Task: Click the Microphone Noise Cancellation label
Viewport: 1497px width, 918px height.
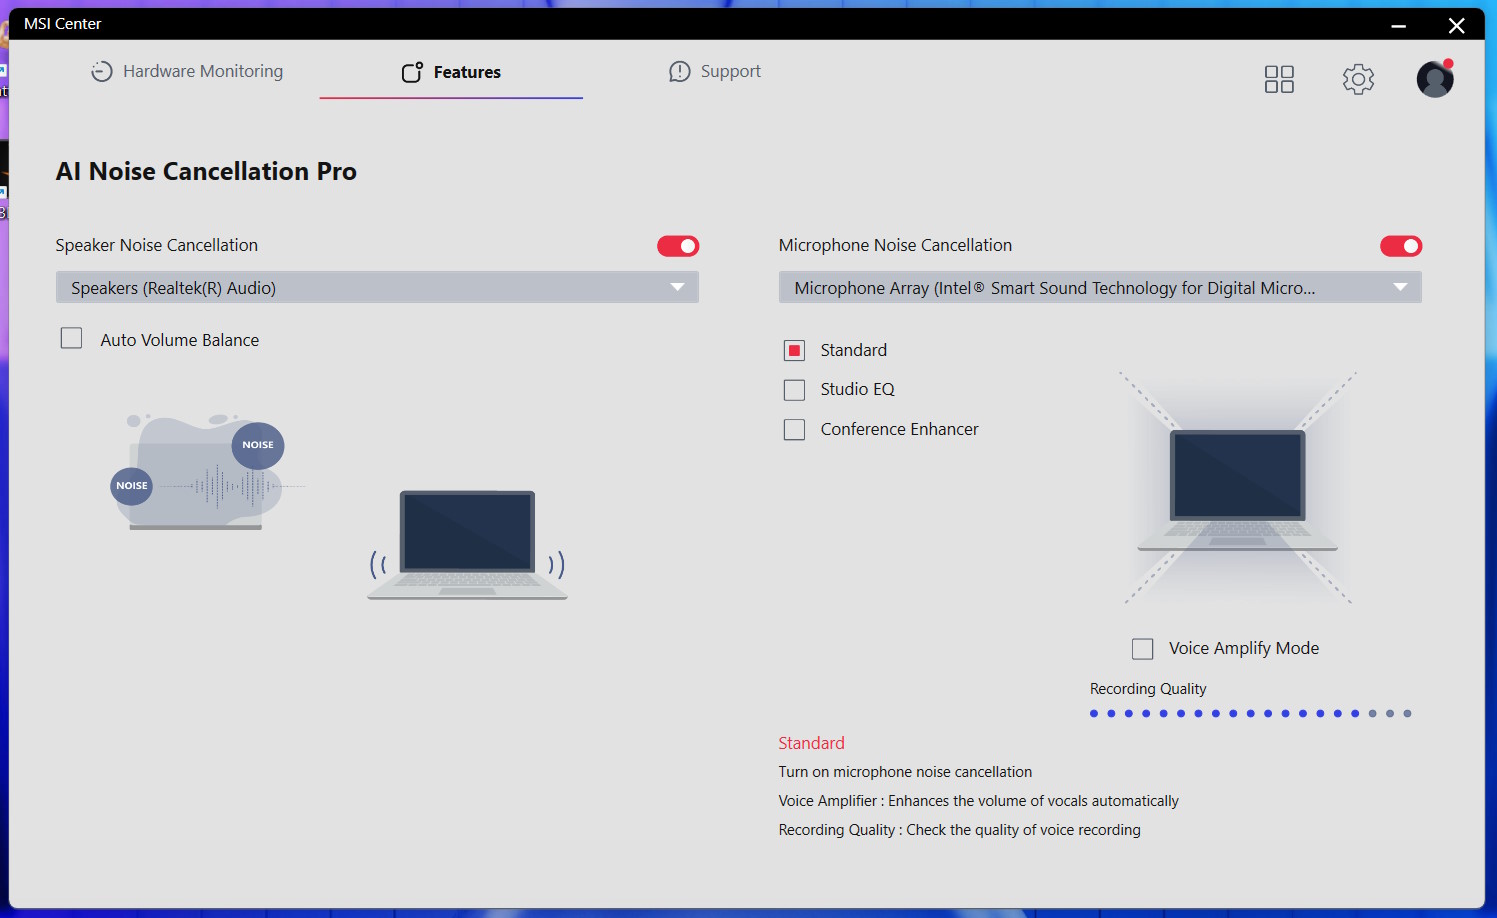Action: pyautogui.click(x=895, y=245)
